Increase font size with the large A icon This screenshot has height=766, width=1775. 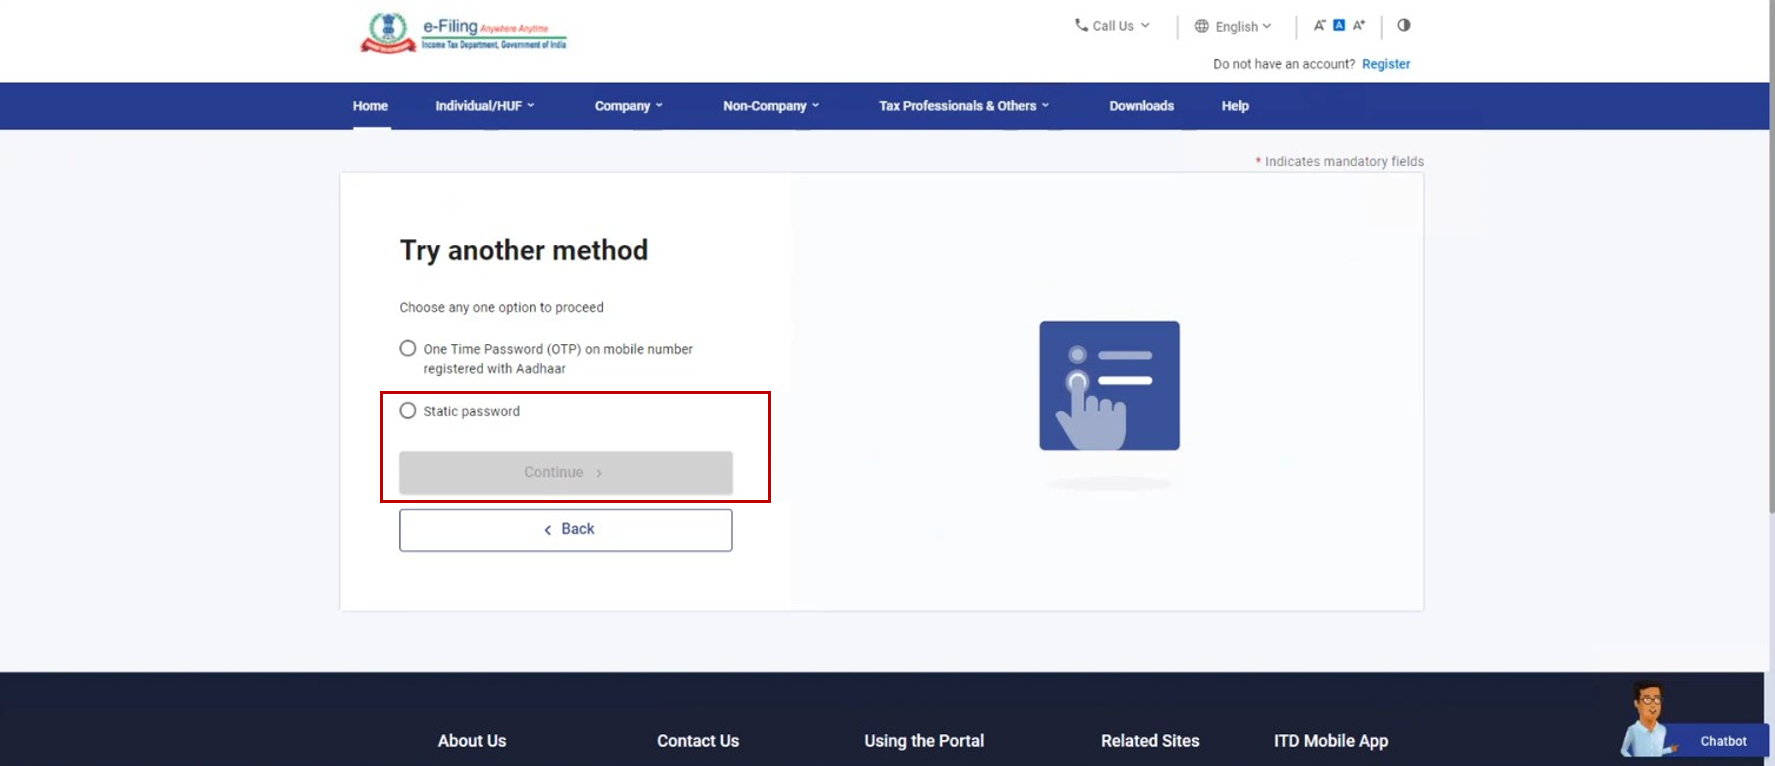pyautogui.click(x=1359, y=26)
